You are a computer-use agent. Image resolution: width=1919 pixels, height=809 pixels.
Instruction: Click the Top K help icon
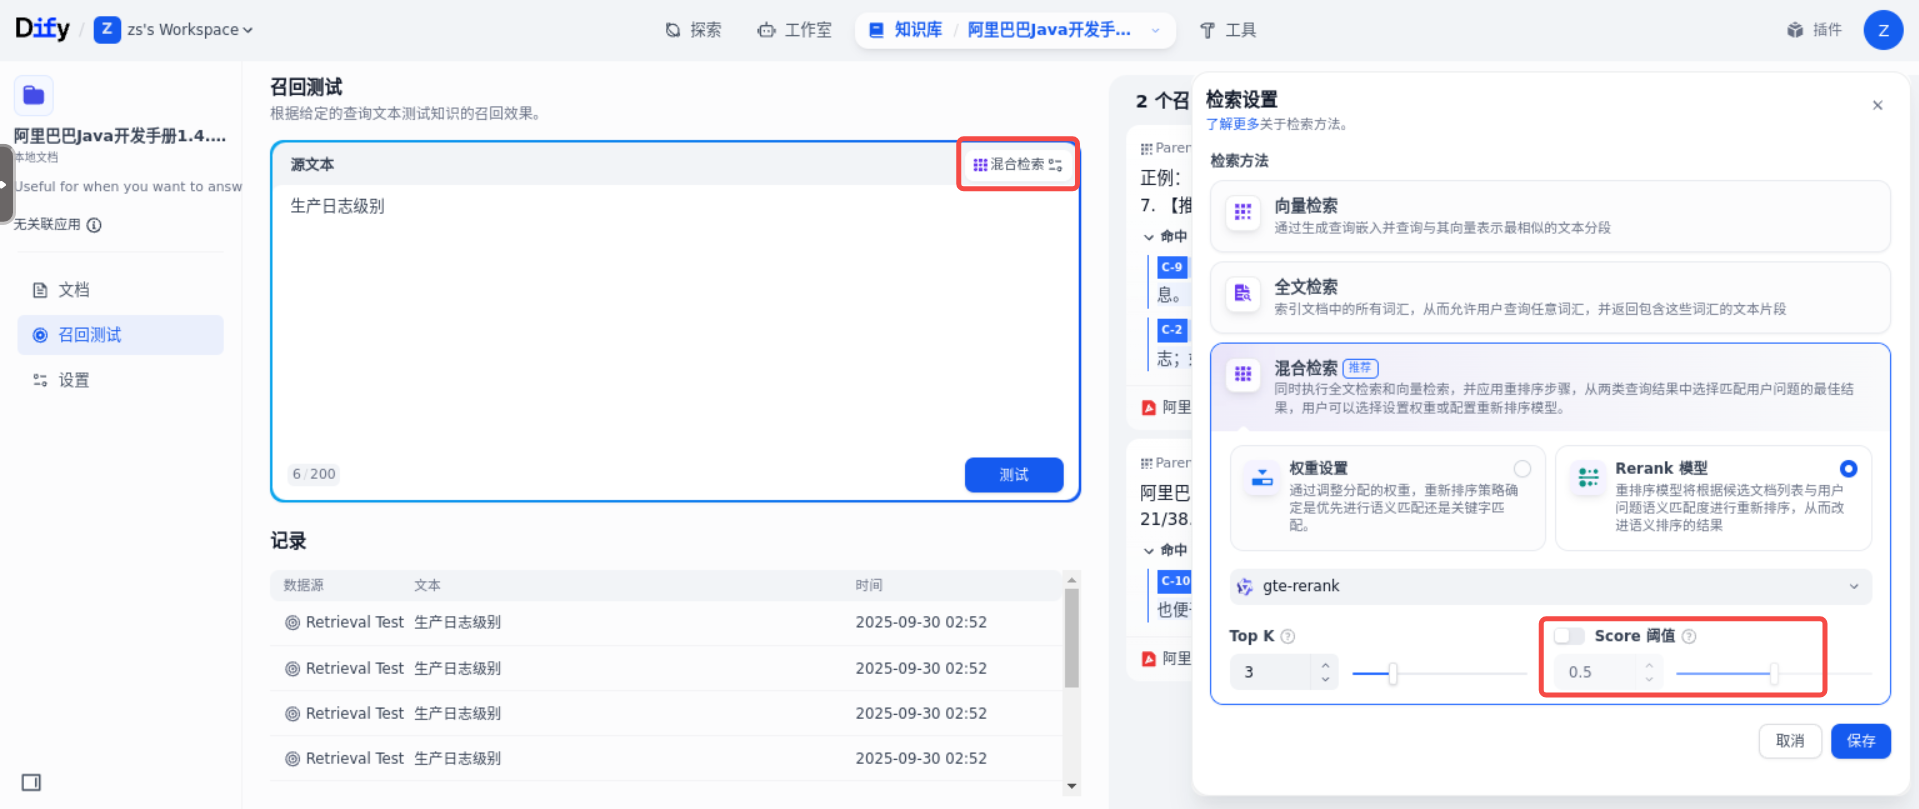[x=1288, y=636]
